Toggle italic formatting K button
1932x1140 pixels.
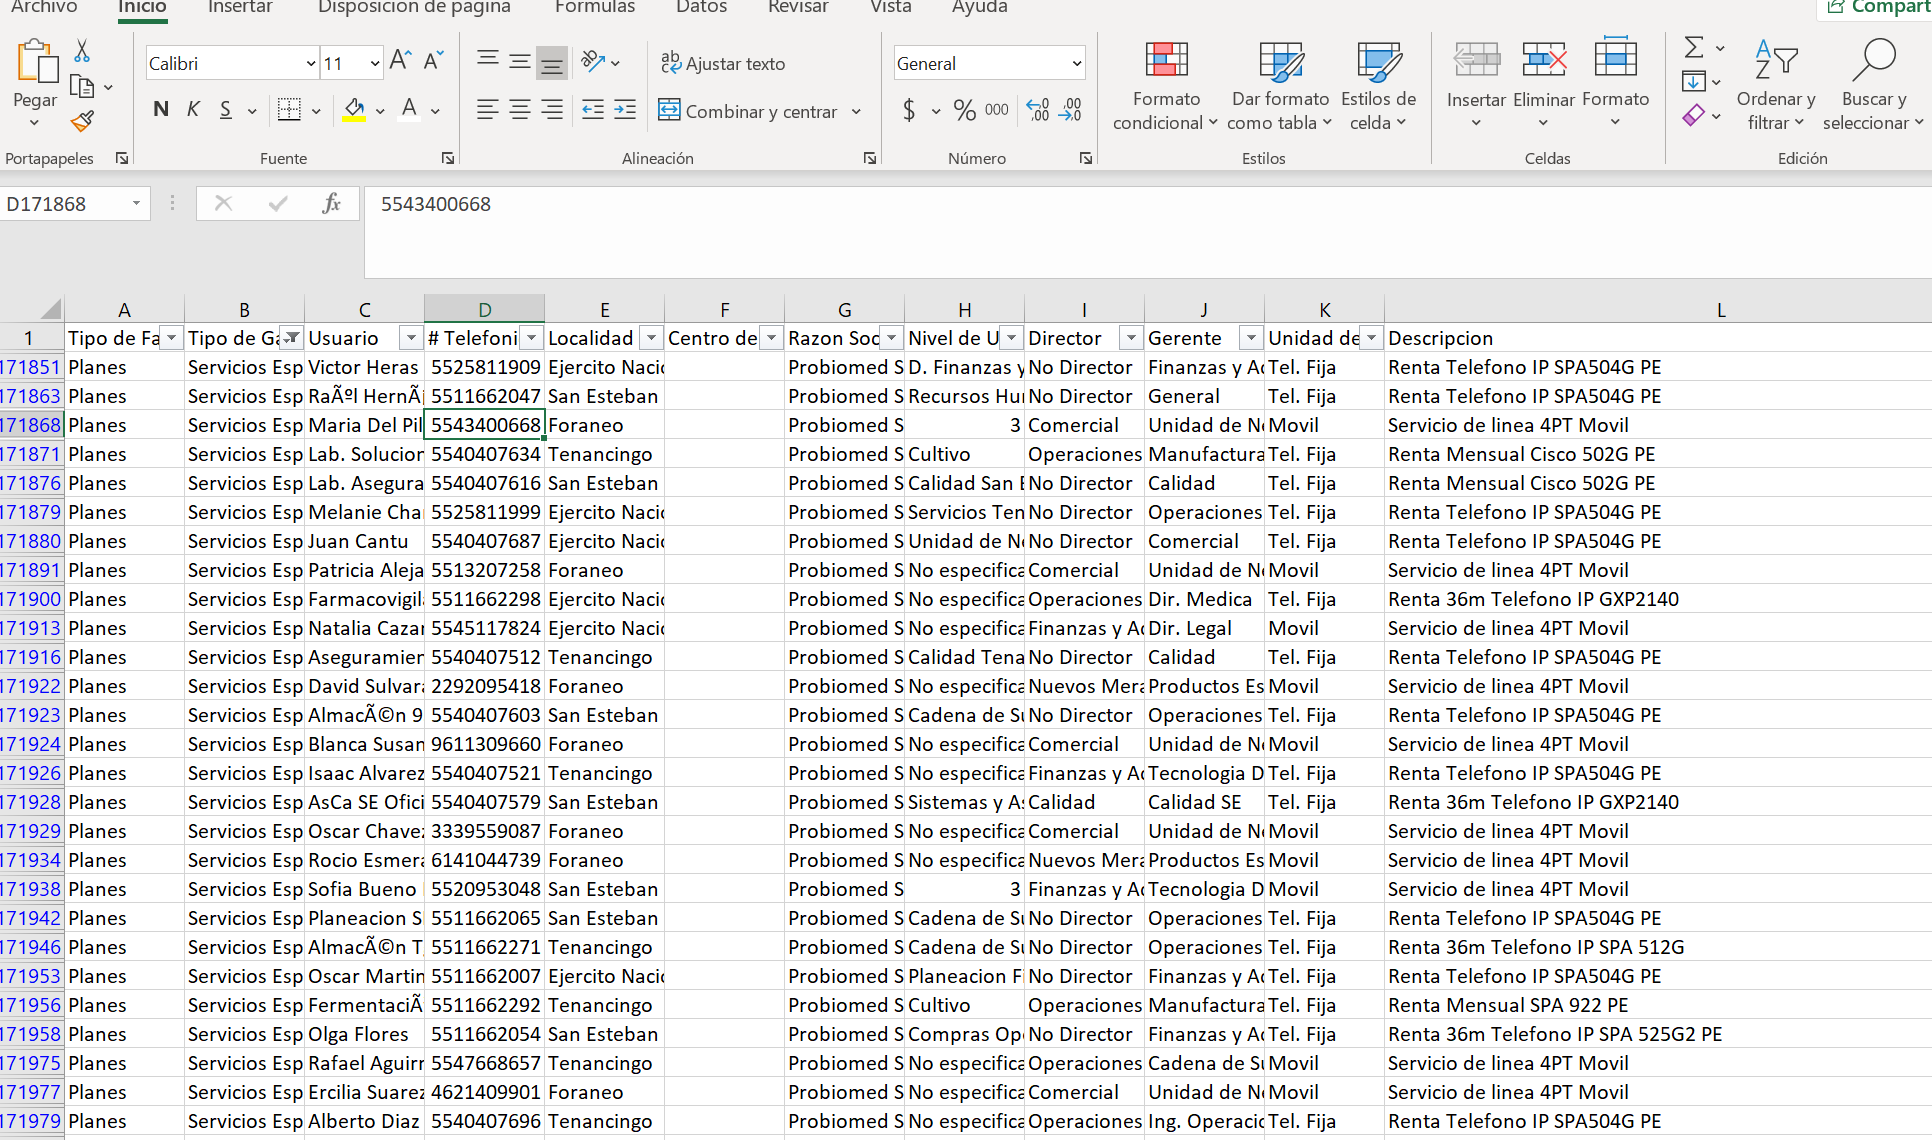pyautogui.click(x=193, y=110)
